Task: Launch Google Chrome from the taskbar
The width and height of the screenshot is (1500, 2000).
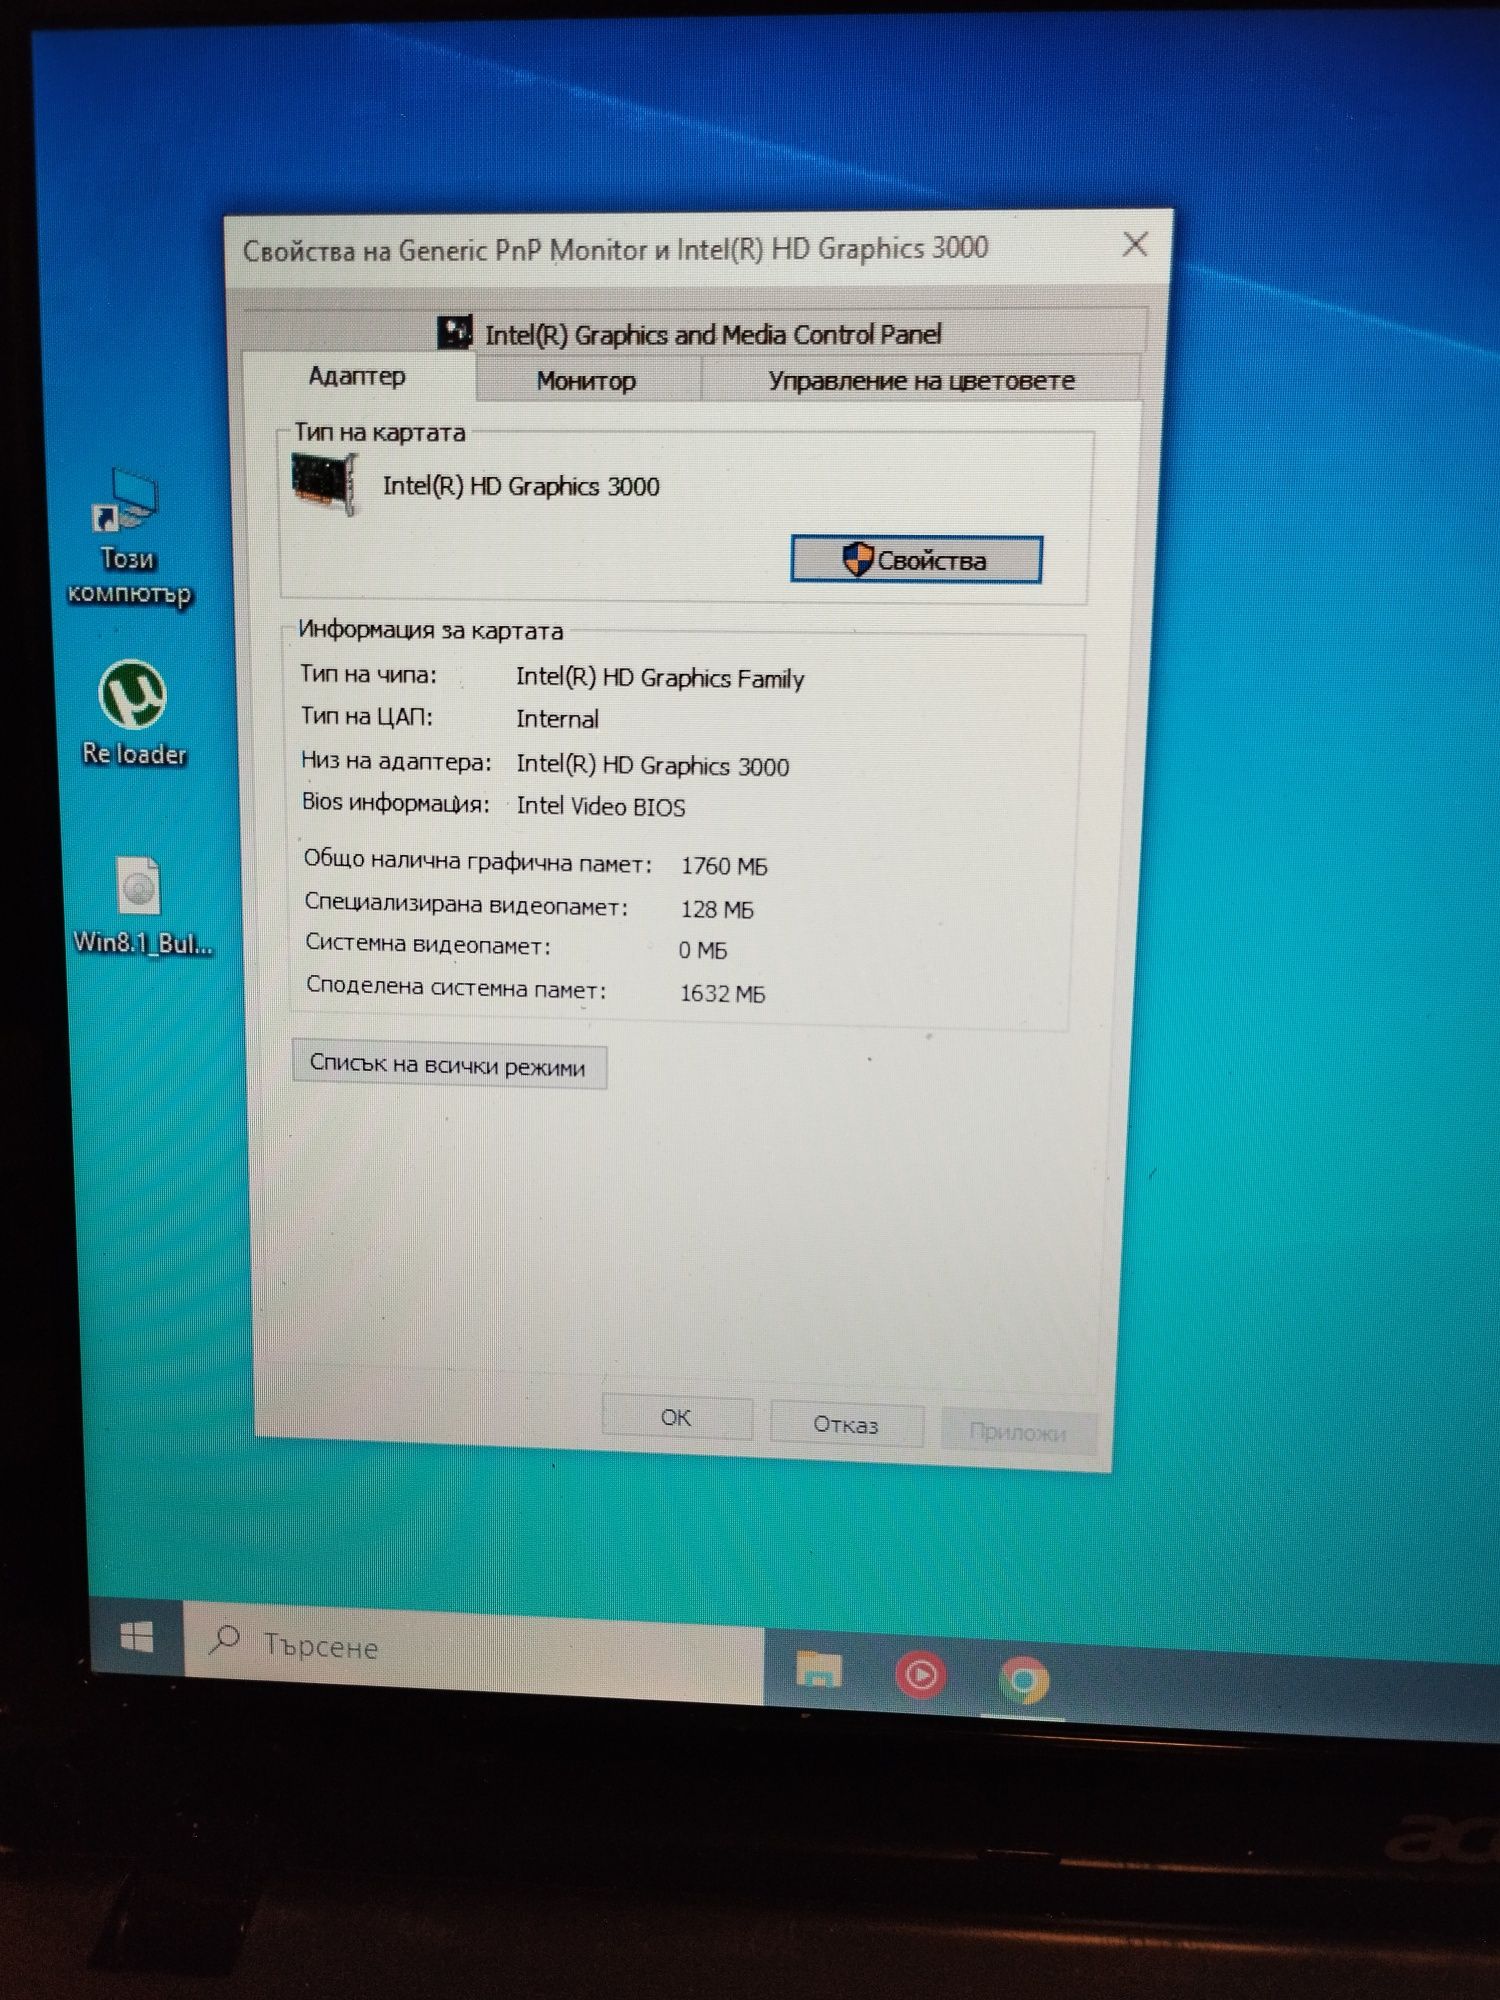Action: (1023, 1680)
